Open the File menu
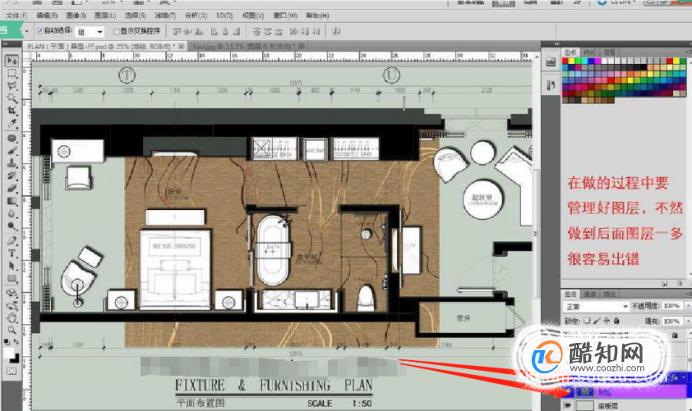The height and width of the screenshot is (411, 692). click(17, 15)
